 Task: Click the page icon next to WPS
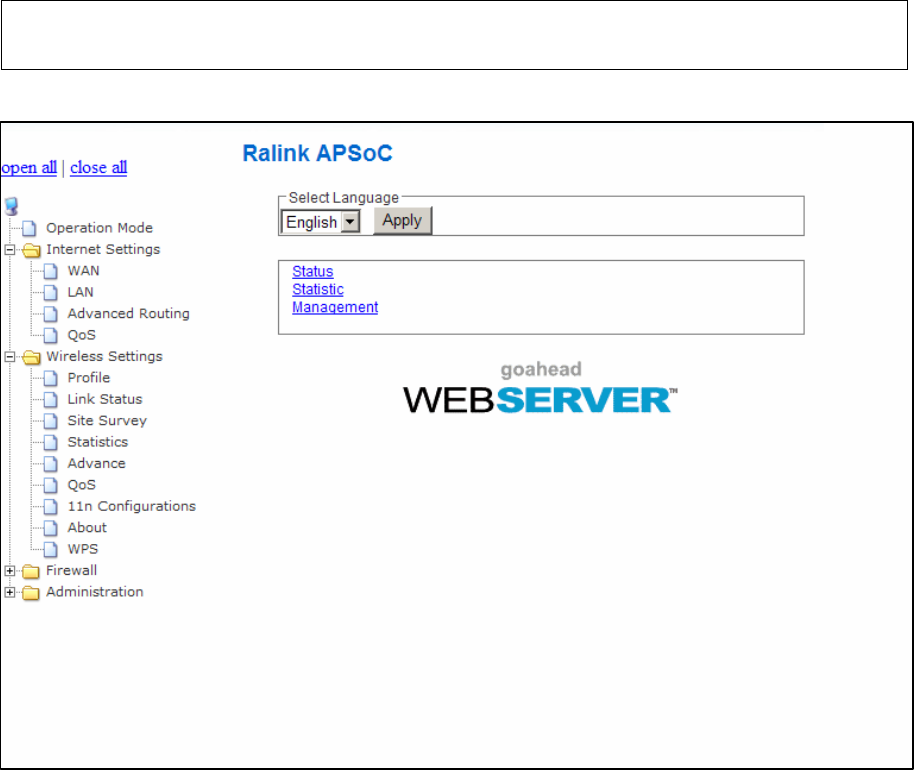pos(51,549)
